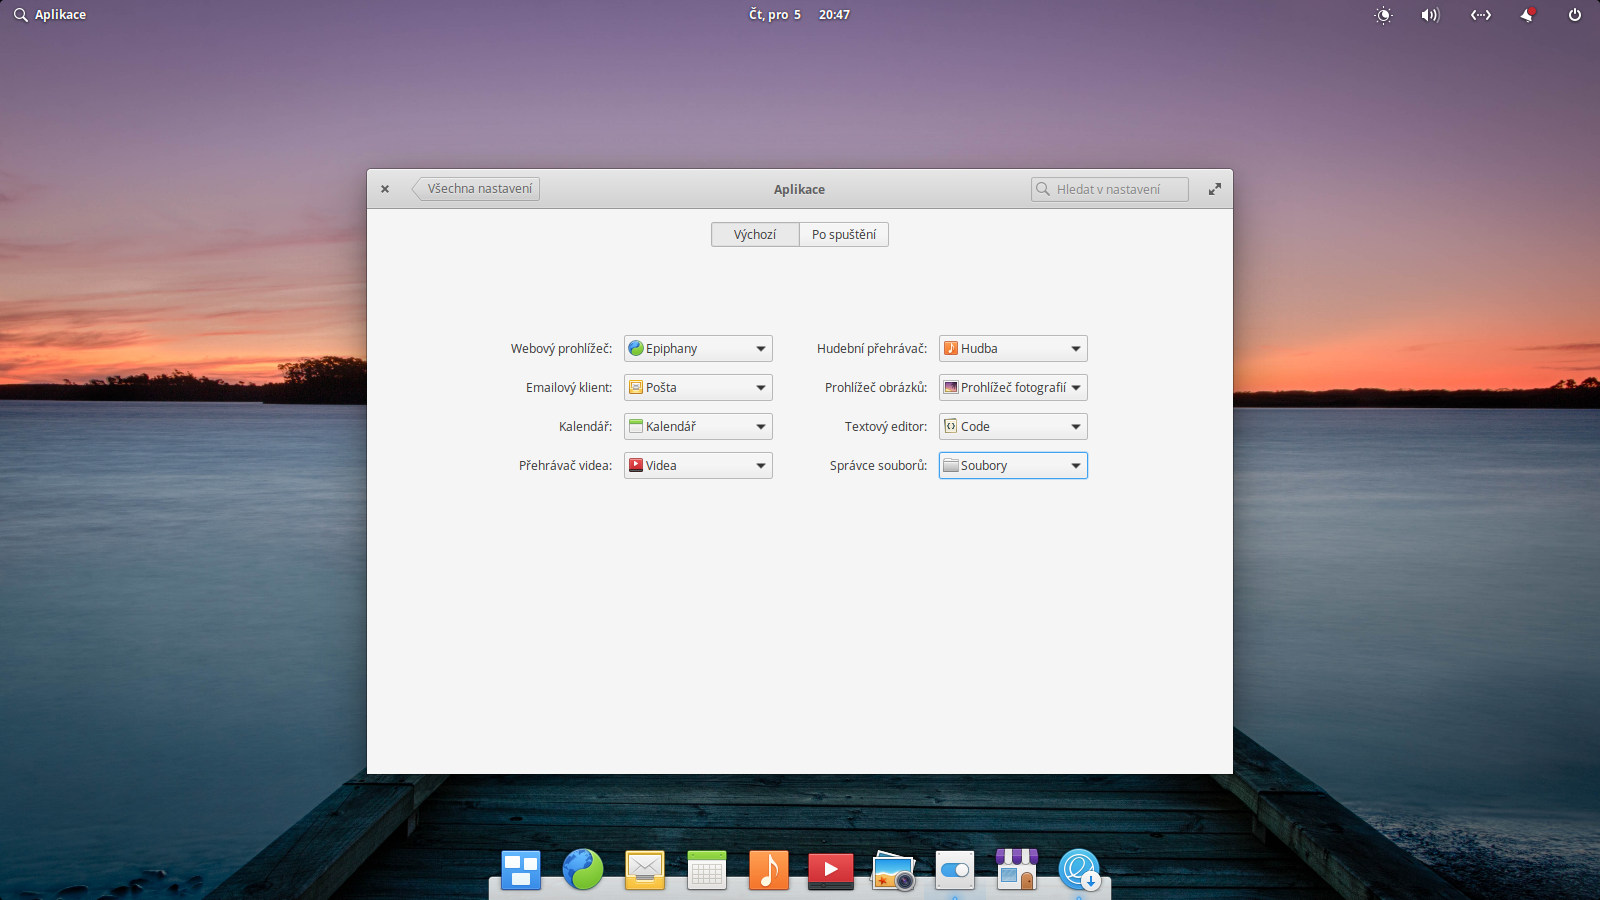This screenshot has height=900, width=1600.
Task: Go back via Všechna nastavení button
Action: click(475, 188)
